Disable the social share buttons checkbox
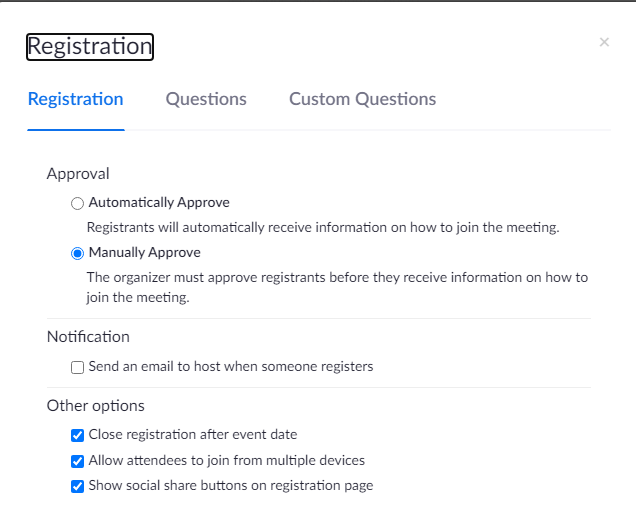 pyautogui.click(x=77, y=487)
